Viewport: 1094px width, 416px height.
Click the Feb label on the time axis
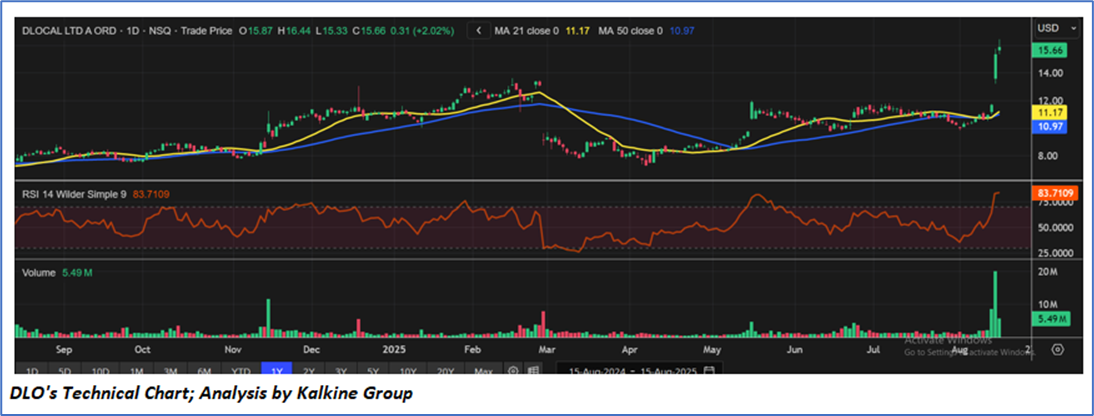[474, 349]
